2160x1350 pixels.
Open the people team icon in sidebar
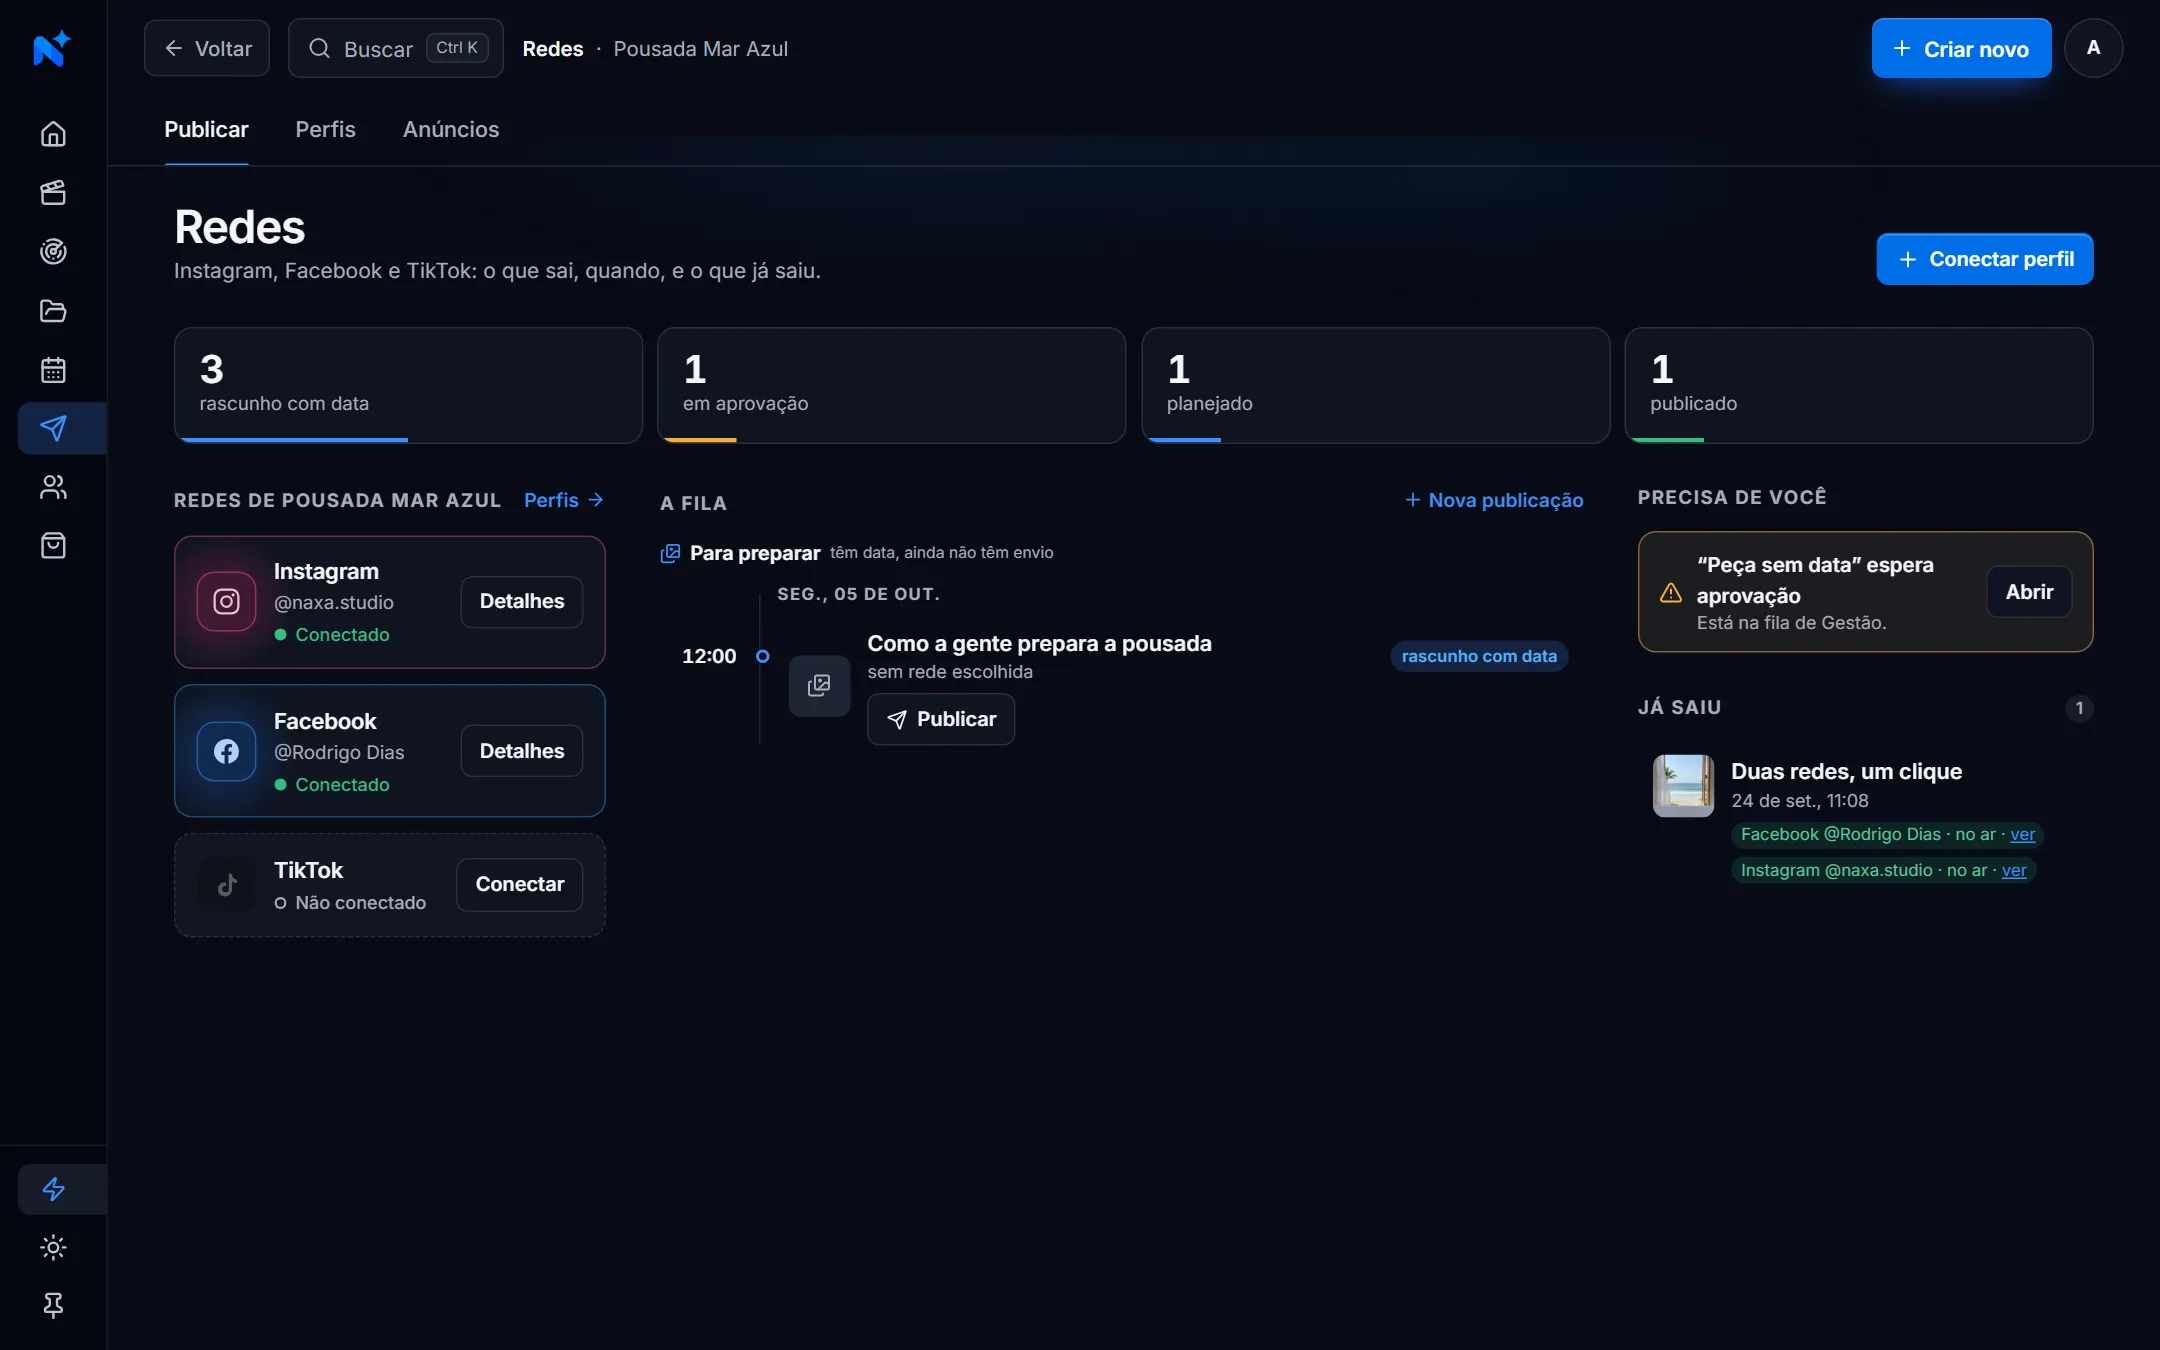[x=53, y=487]
